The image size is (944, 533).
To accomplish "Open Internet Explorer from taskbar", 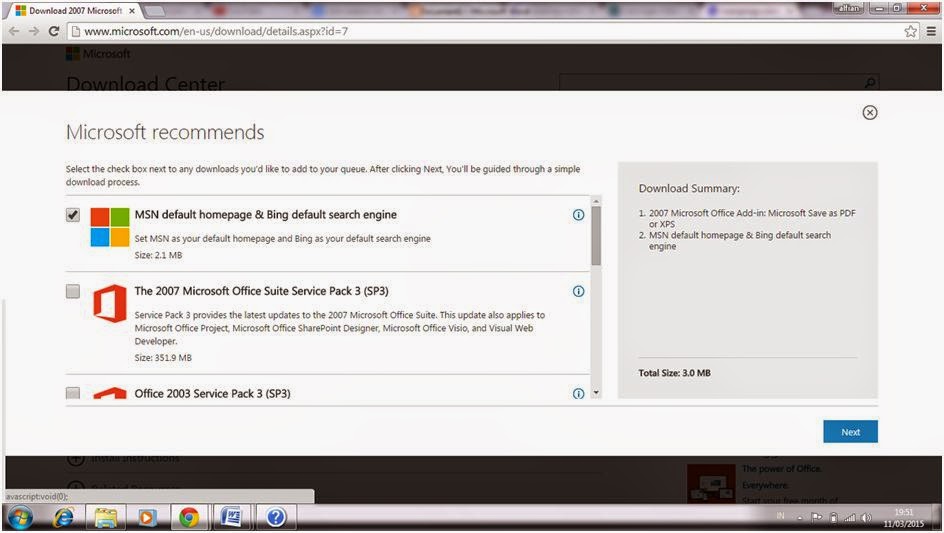I will click(x=64, y=517).
